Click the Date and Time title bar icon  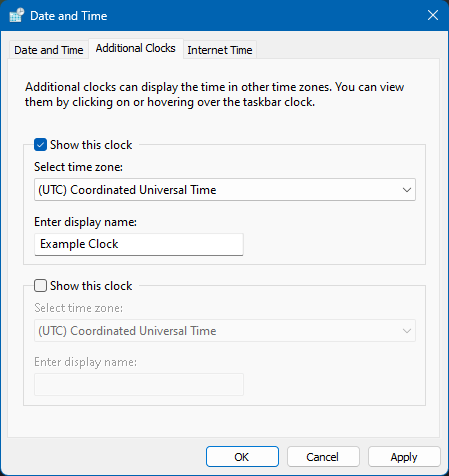(17, 15)
